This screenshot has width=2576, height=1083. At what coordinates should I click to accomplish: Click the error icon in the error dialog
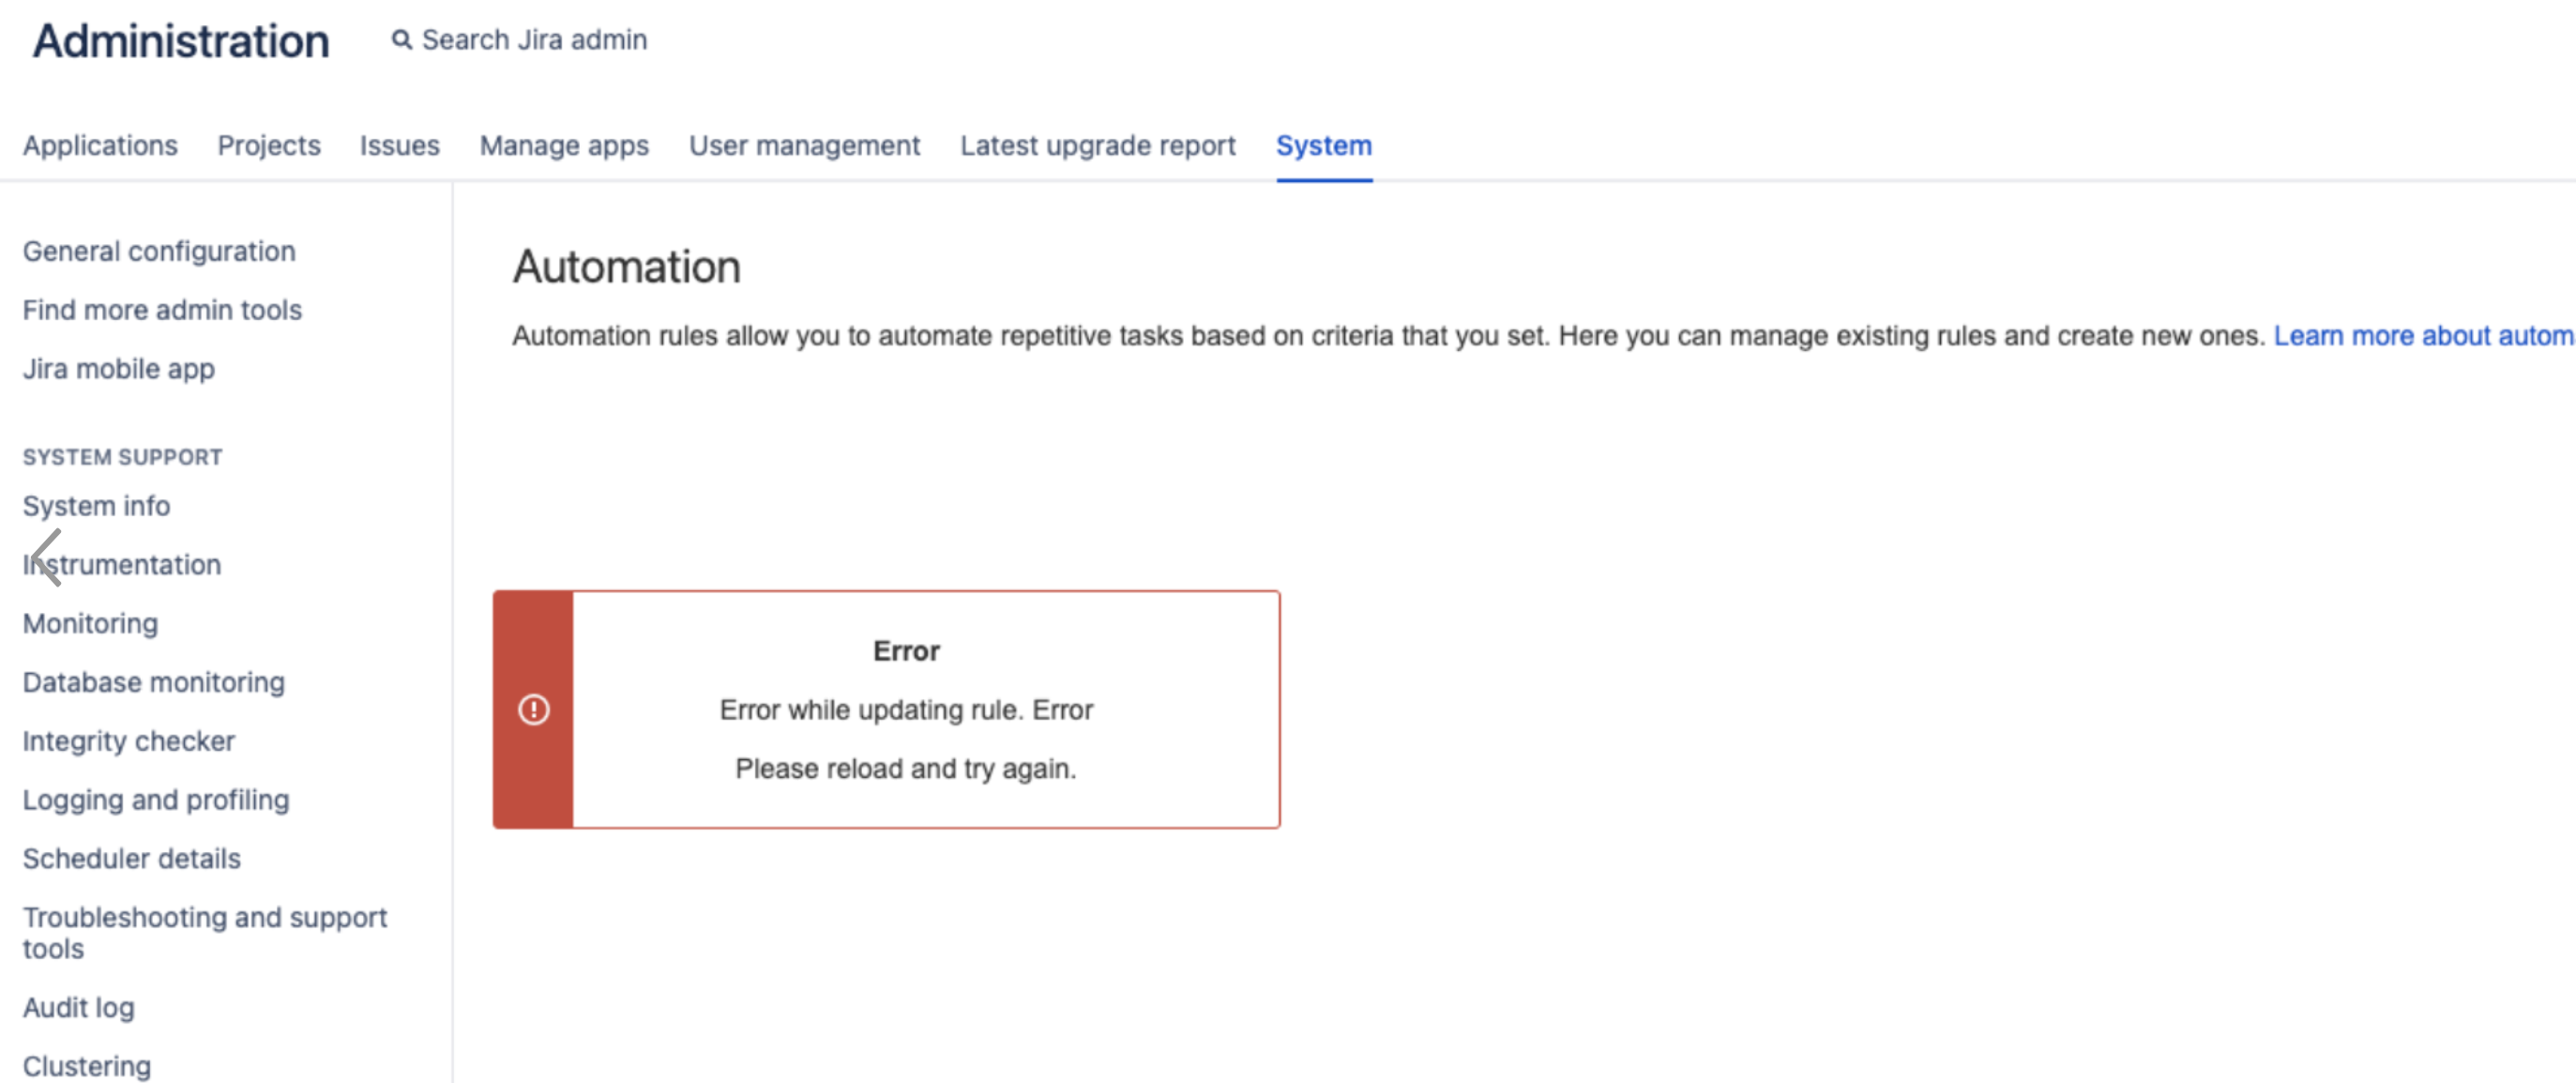534,709
